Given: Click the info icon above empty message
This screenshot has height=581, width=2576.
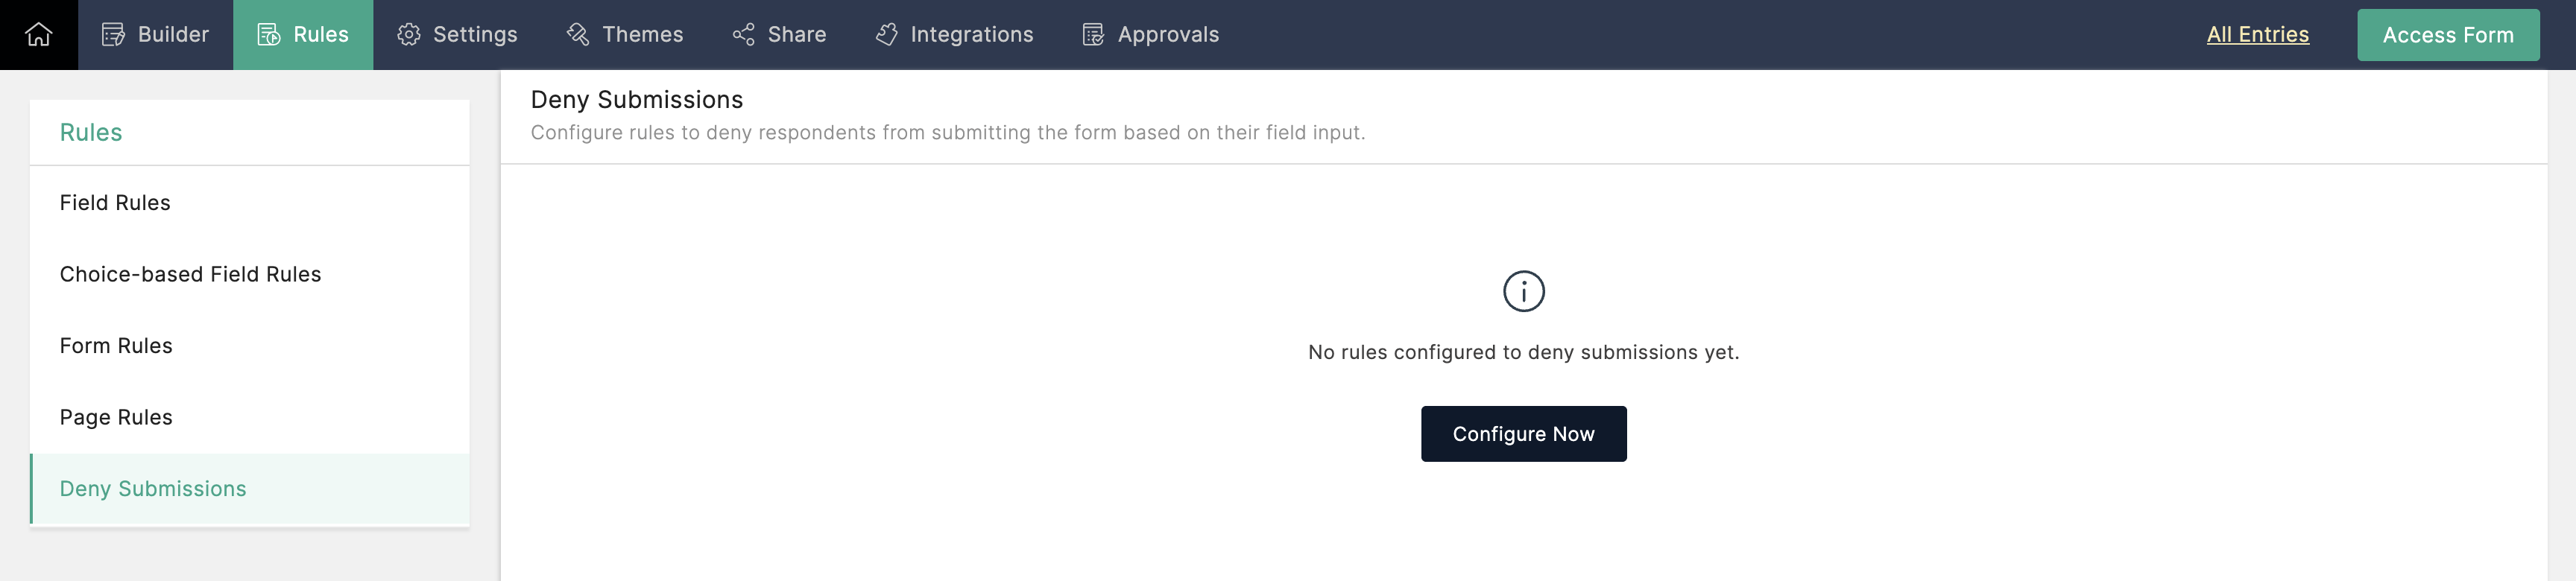Looking at the screenshot, I should pyautogui.click(x=1523, y=291).
